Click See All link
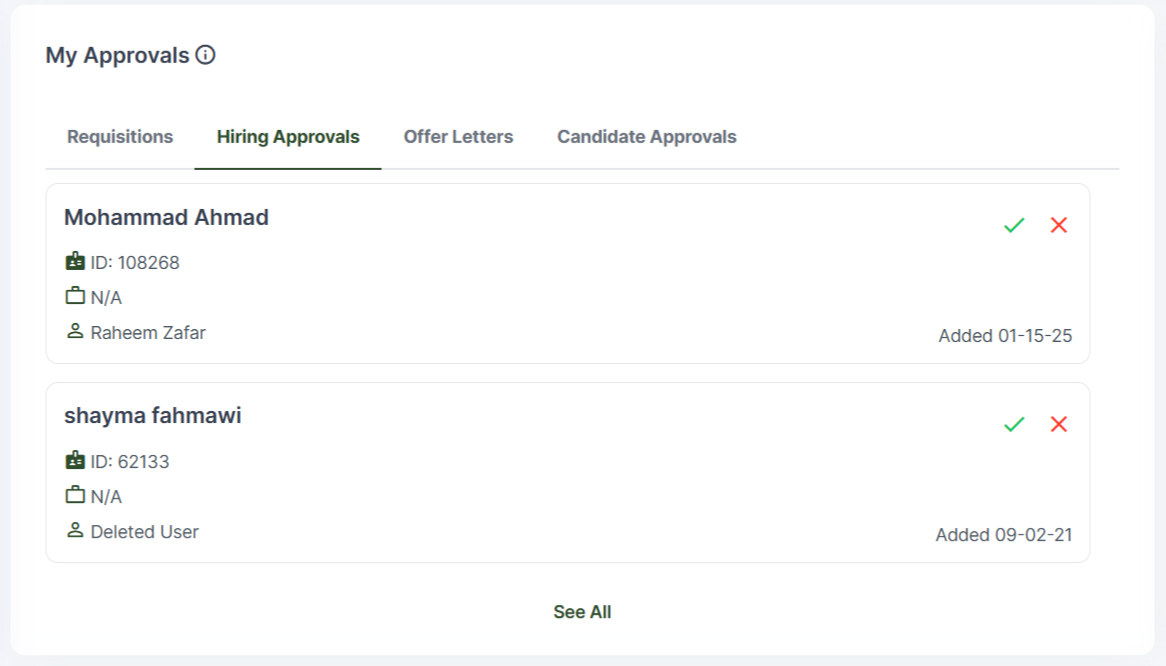The width and height of the screenshot is (1166, 666). point(582,612)
